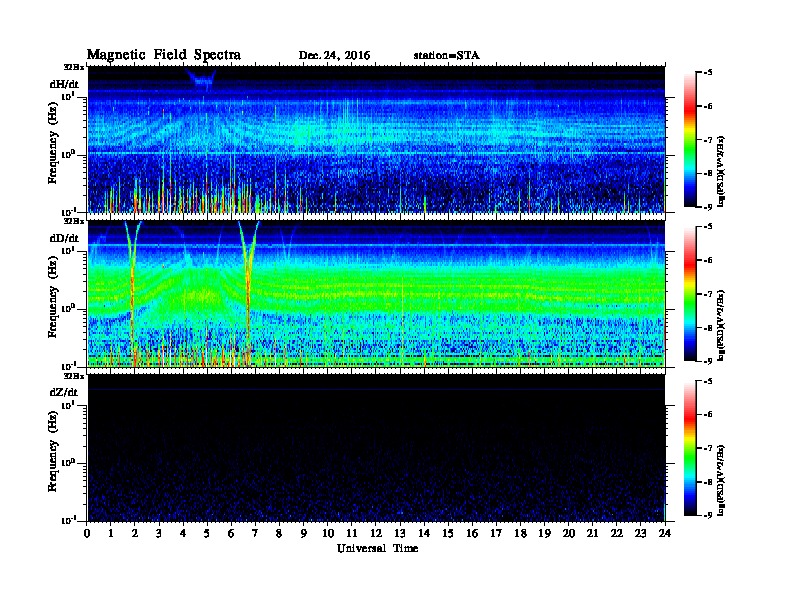
Task: Click the 10^0 frequency tick on dZ/dt panel
Action: click(x=68, y=463)
